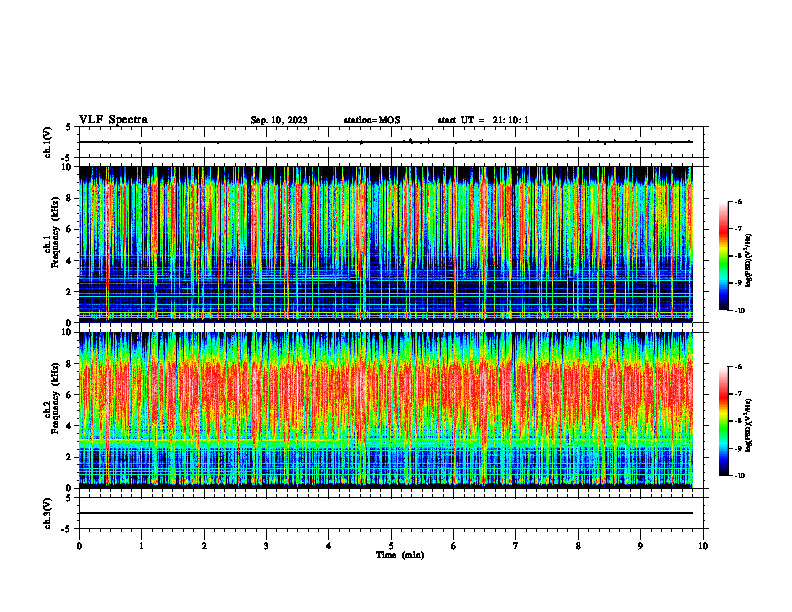Click the "-6" label on ch.1 color bar
Viewport: 792px width, 612px height.
739,201
